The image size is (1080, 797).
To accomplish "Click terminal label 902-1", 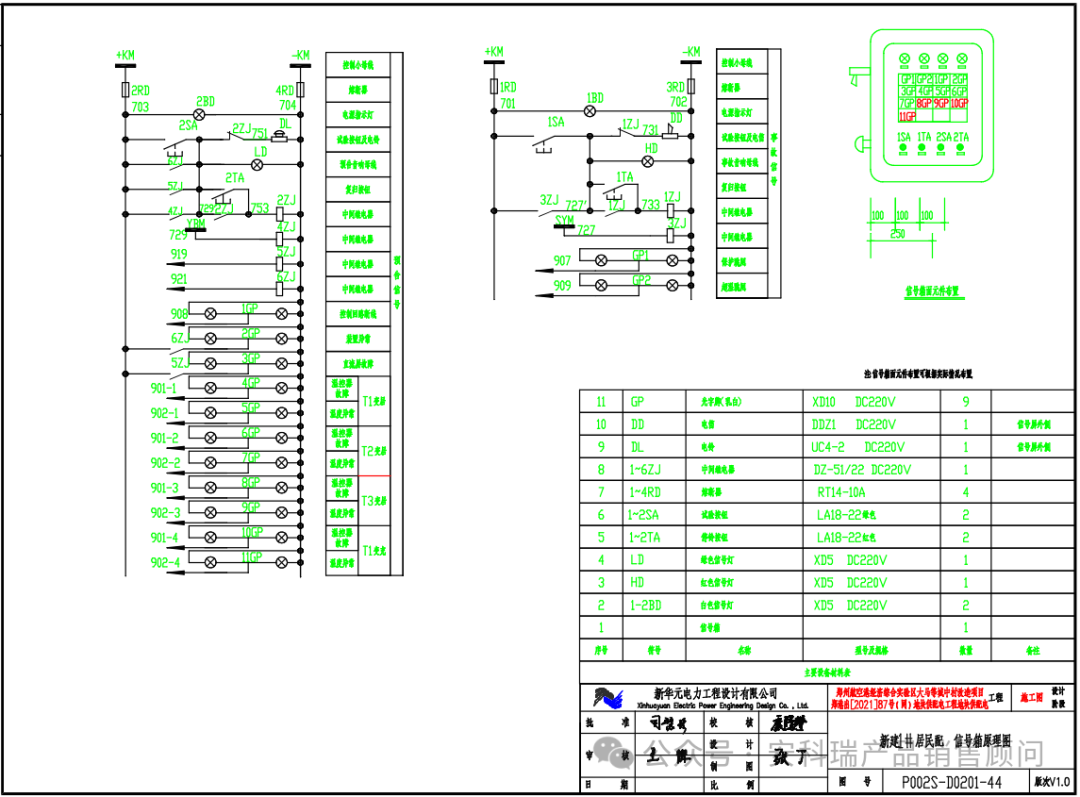I will 165,413.
